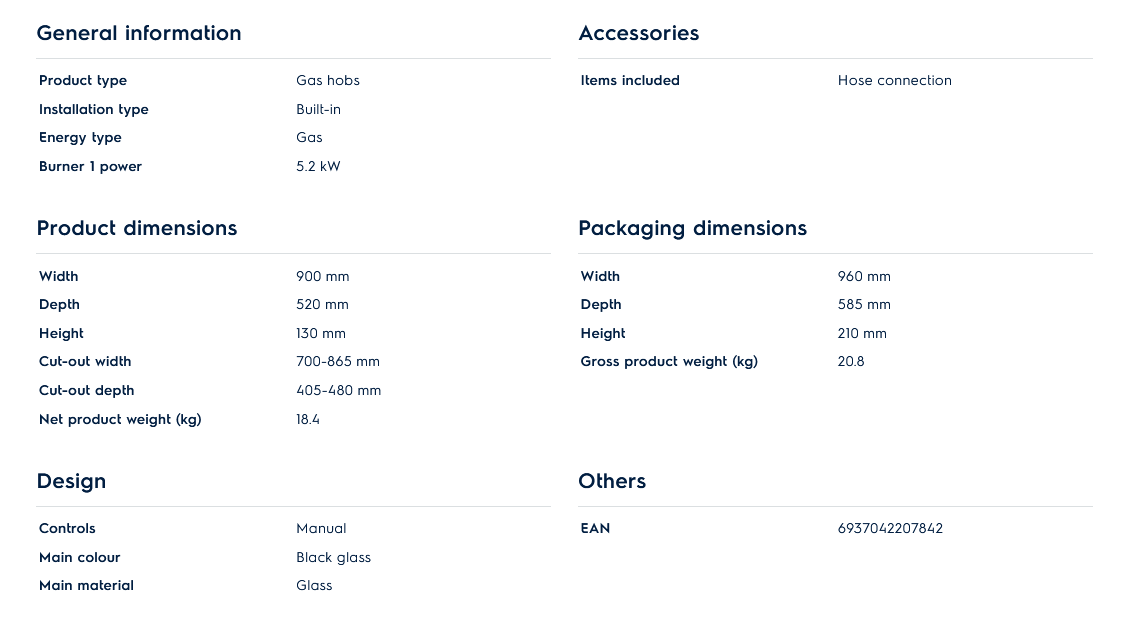Select the EAN number 6937042207842

(890, 528)
